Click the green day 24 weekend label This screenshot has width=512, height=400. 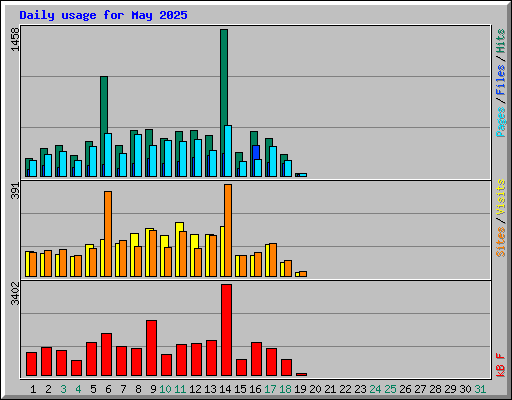coord(375,389)
